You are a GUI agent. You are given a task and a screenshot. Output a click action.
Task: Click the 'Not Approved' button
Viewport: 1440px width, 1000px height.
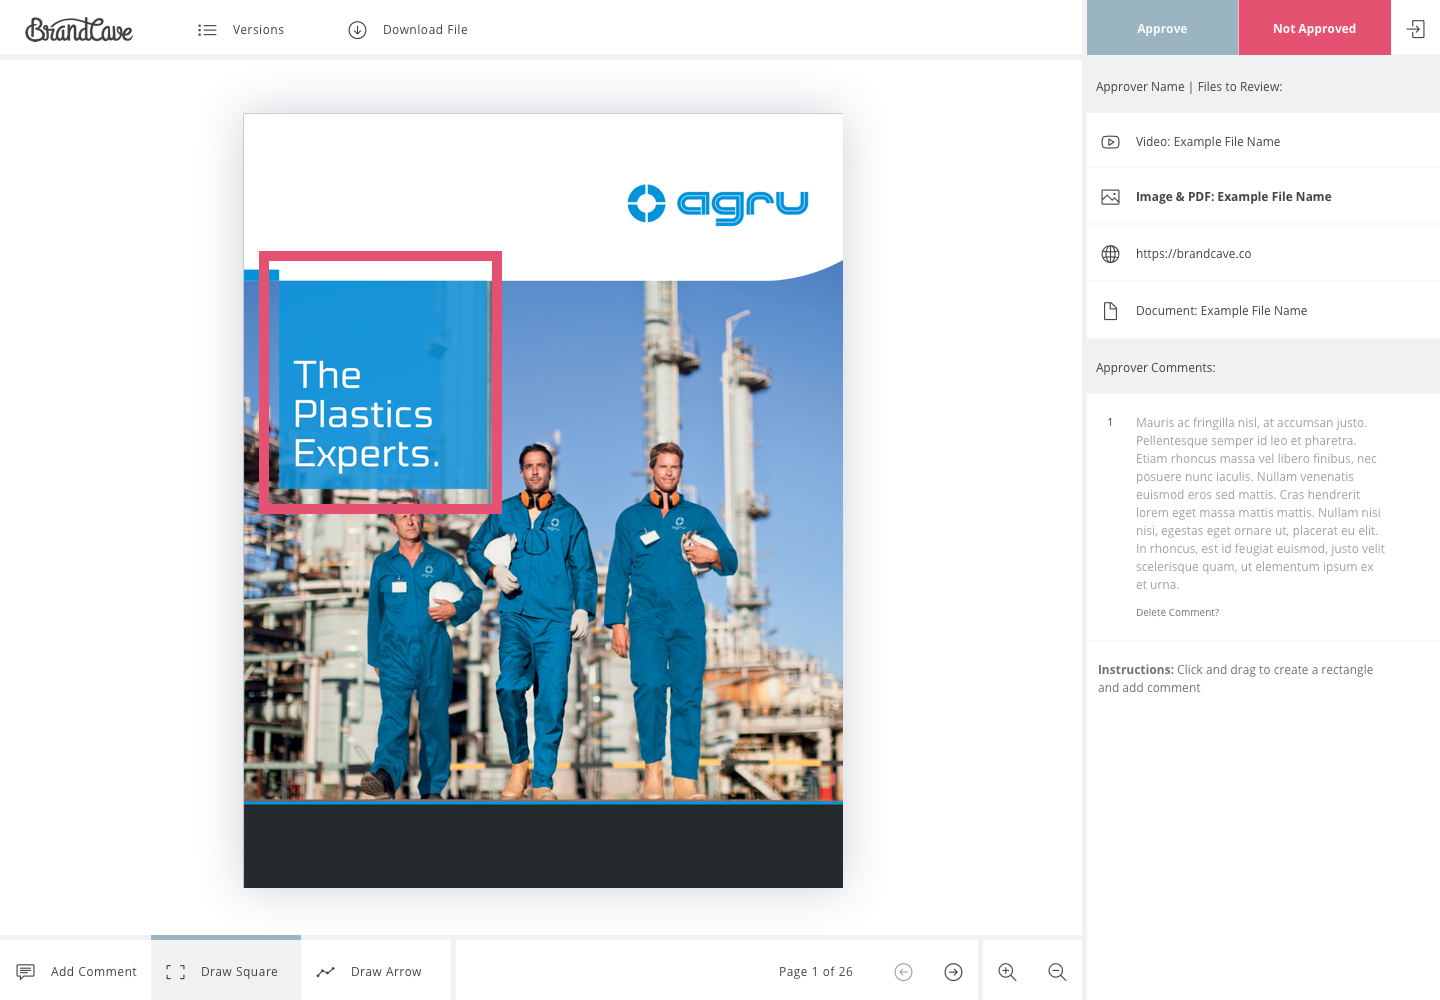pyautogui.click(x=1314, y=27)
